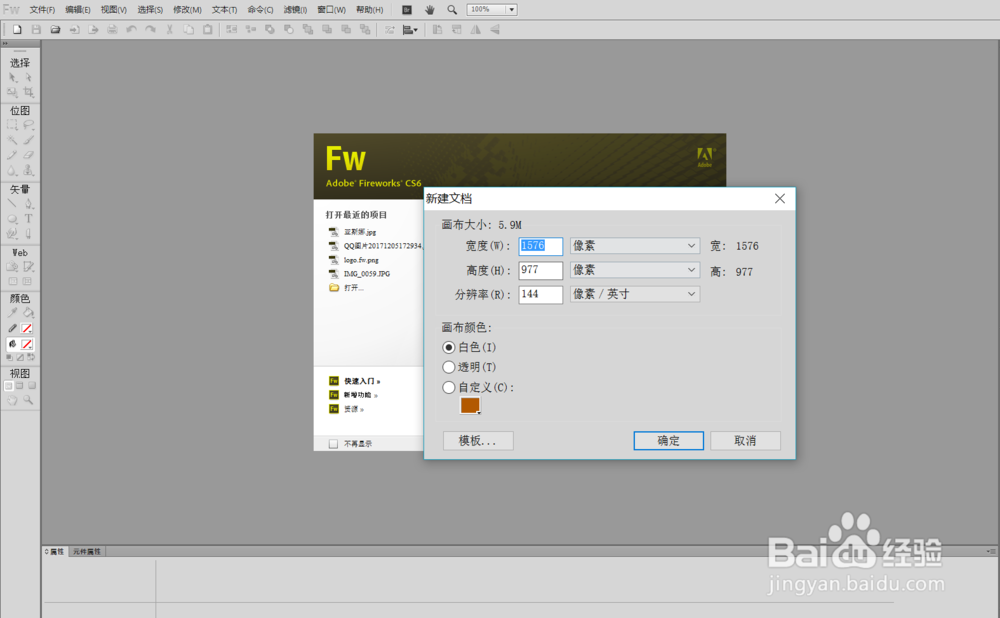Open the 视图(V) menu
This screenshot has height=618, width=1000.
click(x=114, y=10)
